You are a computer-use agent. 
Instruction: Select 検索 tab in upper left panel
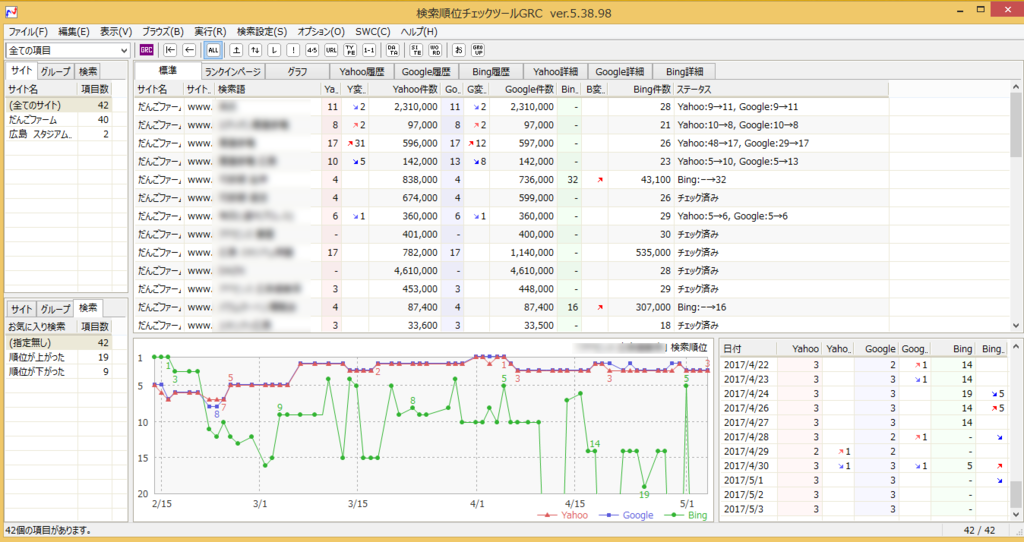[88, 72]
